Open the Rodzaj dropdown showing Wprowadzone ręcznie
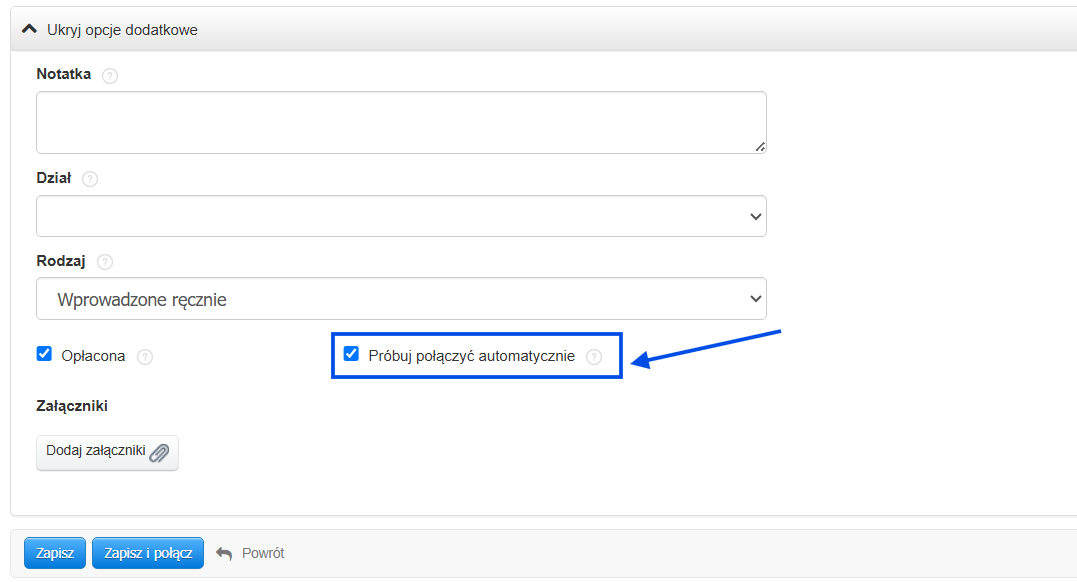This screenshot has height=582, width=1077. [401, 299]
